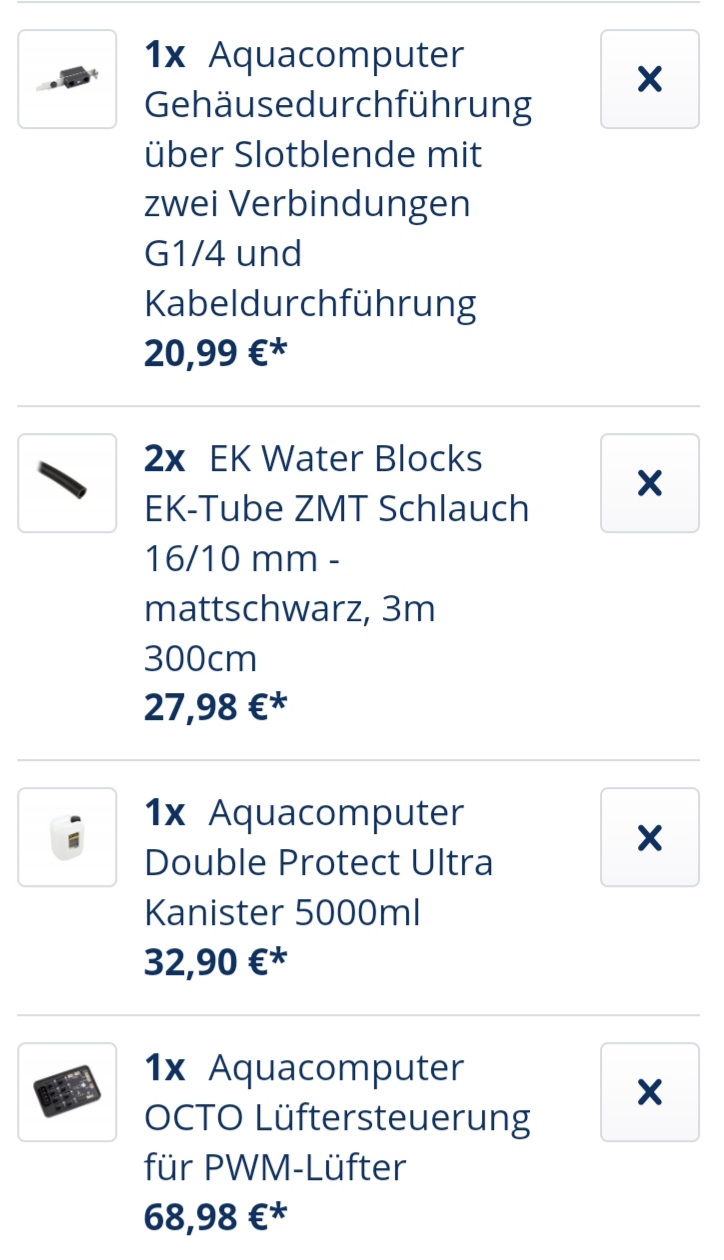This screenshot has height=1260, width=724.
Task: Remove the EK-Tube ZMT Schlauch item with the X
Action: (650, 483)
